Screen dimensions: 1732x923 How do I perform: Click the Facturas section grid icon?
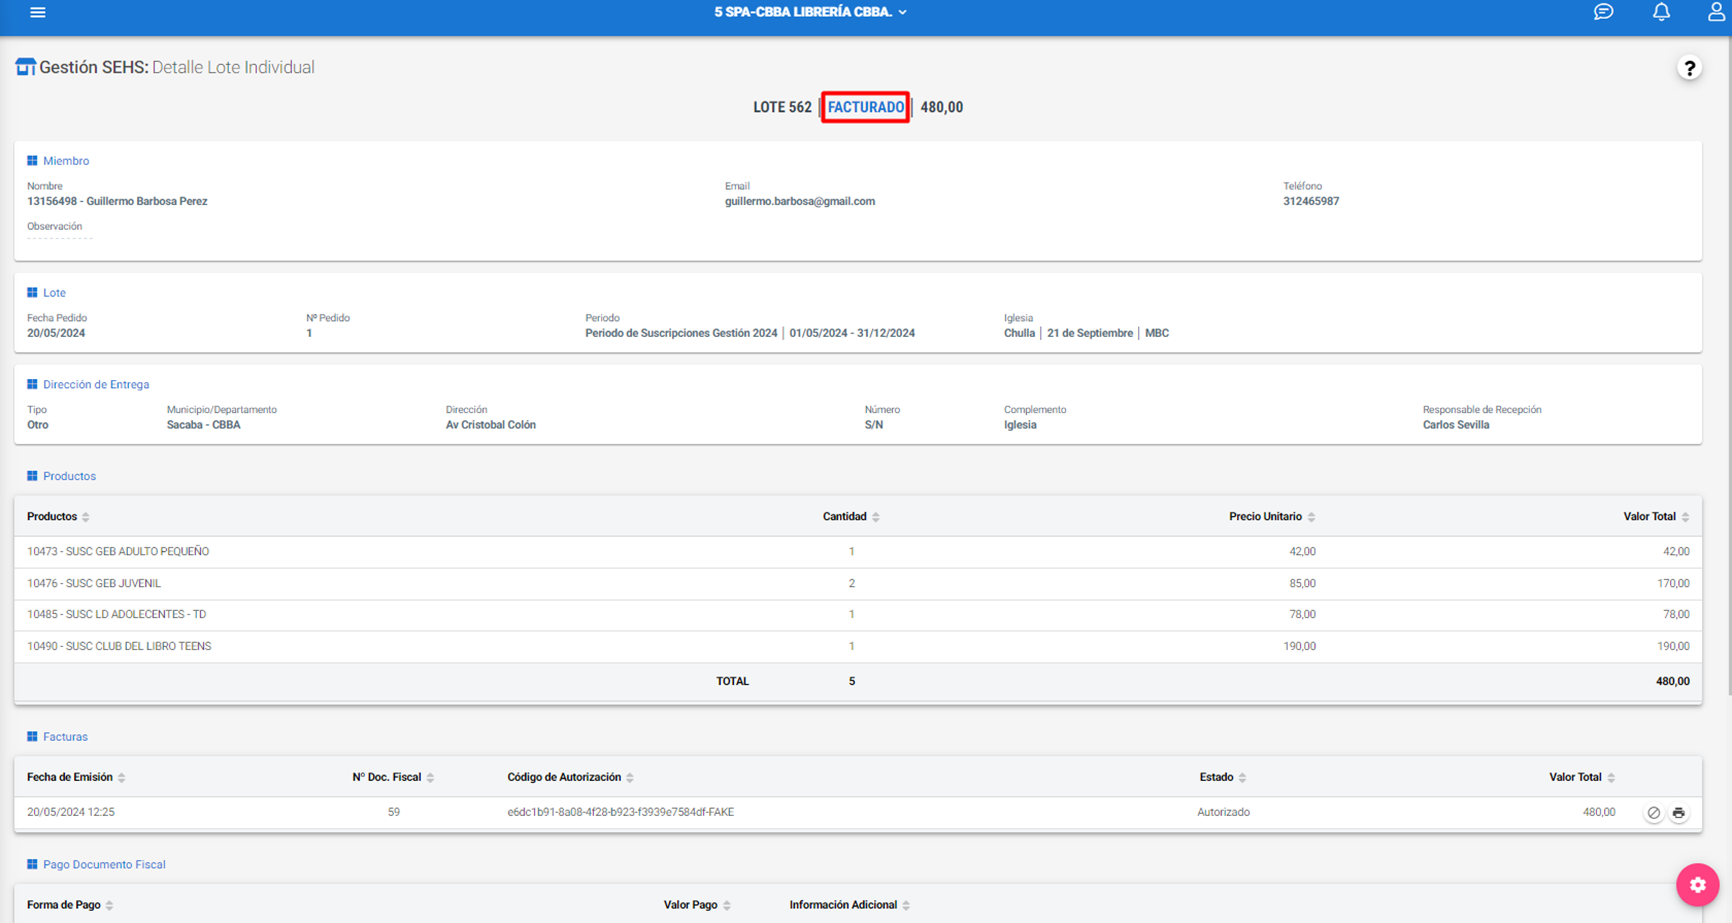click(32, 737)
